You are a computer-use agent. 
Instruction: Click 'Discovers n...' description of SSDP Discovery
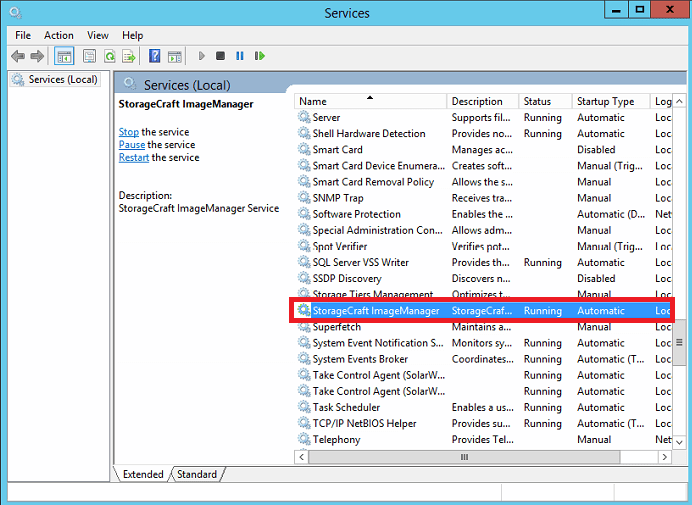pyautogui.click(x=481, y=278)
